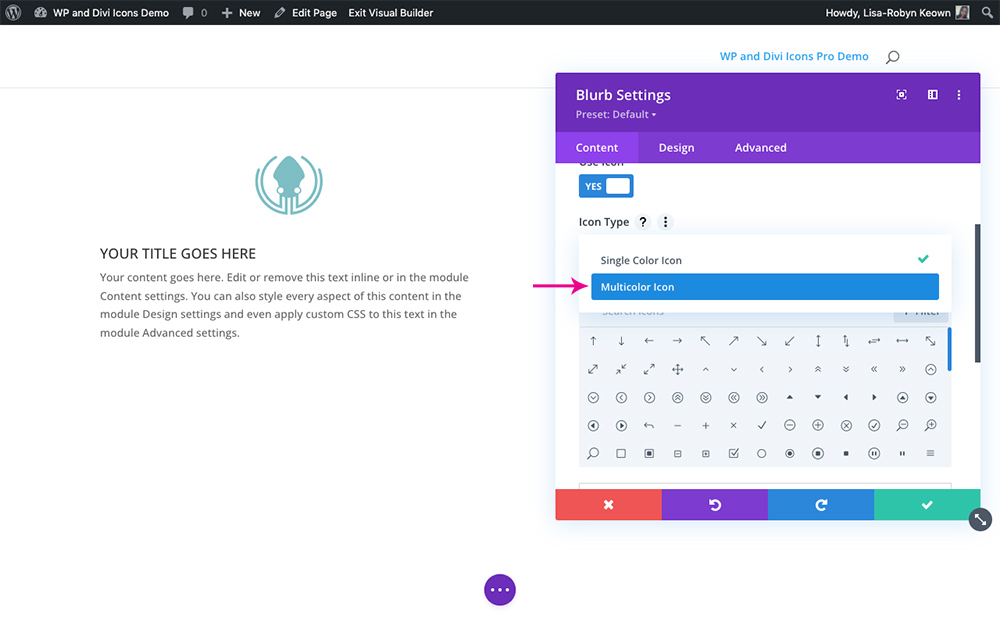This screenshot has width=1000, height=625.
Task: Click the red discard changes X button
Action: tap(608, 504)
